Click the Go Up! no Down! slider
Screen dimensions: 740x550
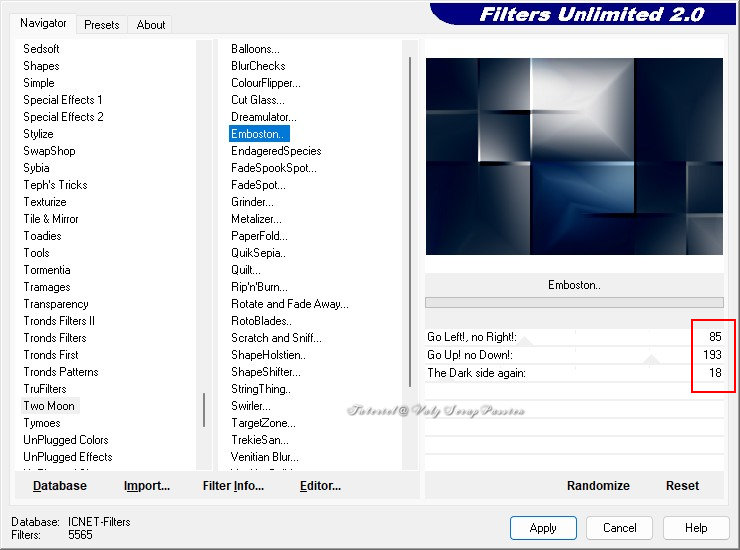pyautogui.click(x=610, y=355)
